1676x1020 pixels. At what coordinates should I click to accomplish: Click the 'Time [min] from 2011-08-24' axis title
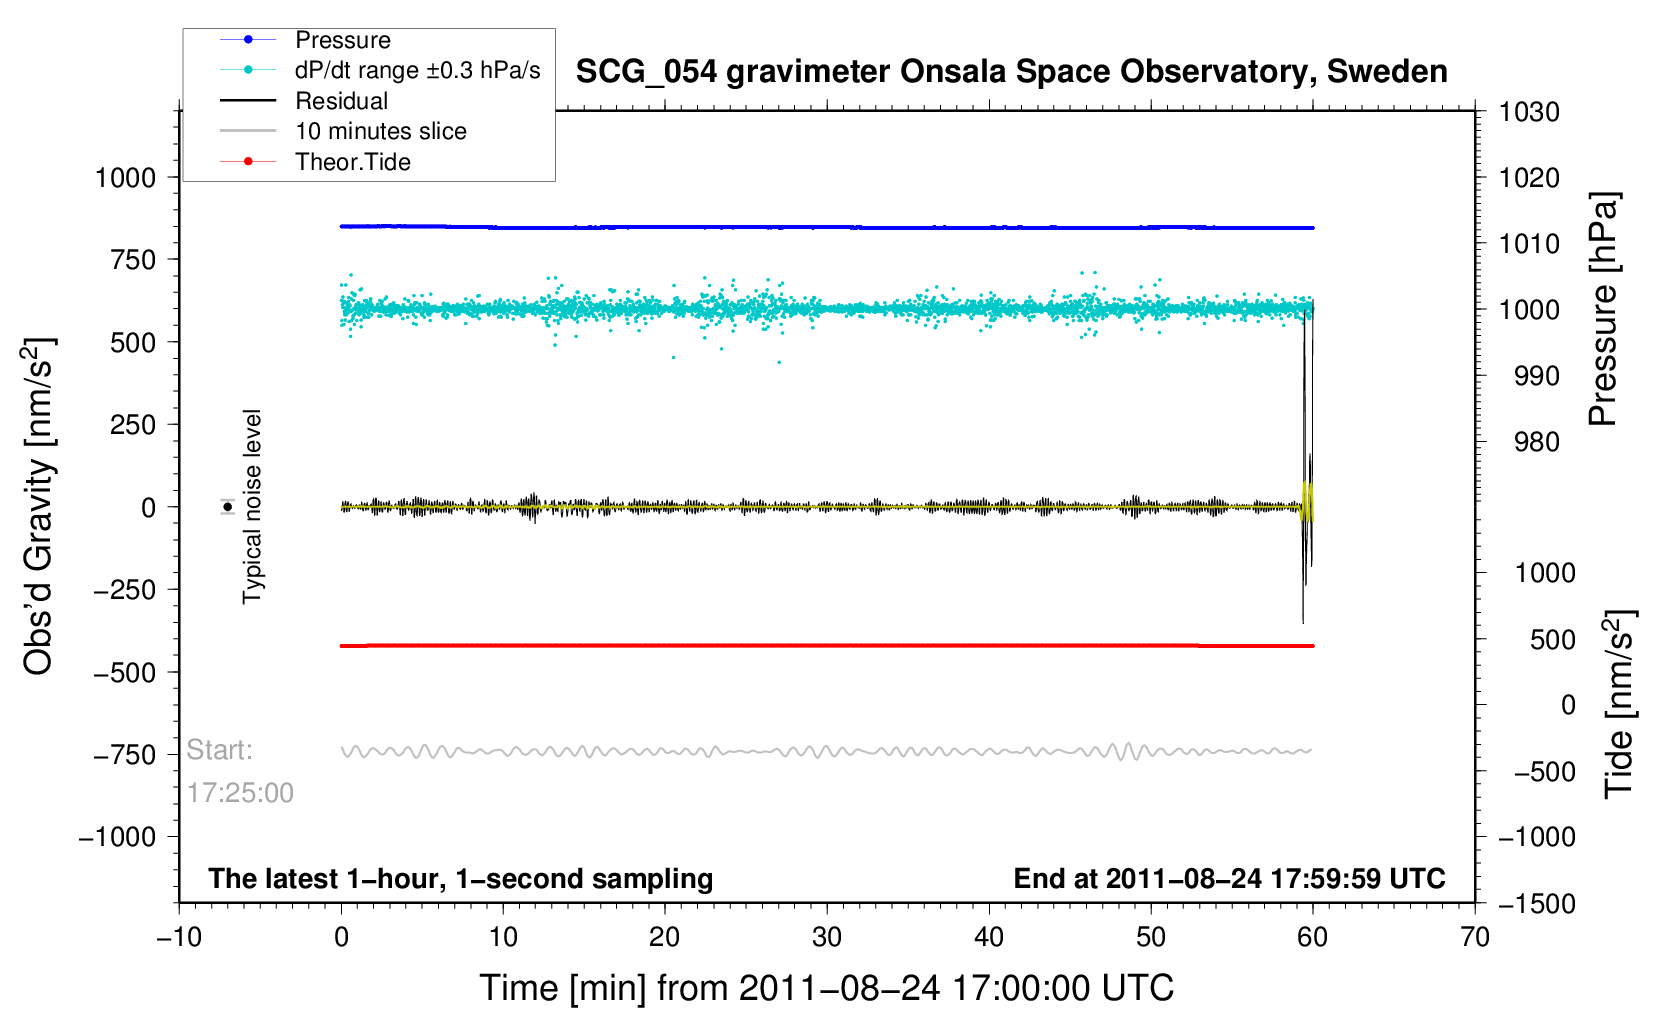pyautogui.click(x=826, y=988)
